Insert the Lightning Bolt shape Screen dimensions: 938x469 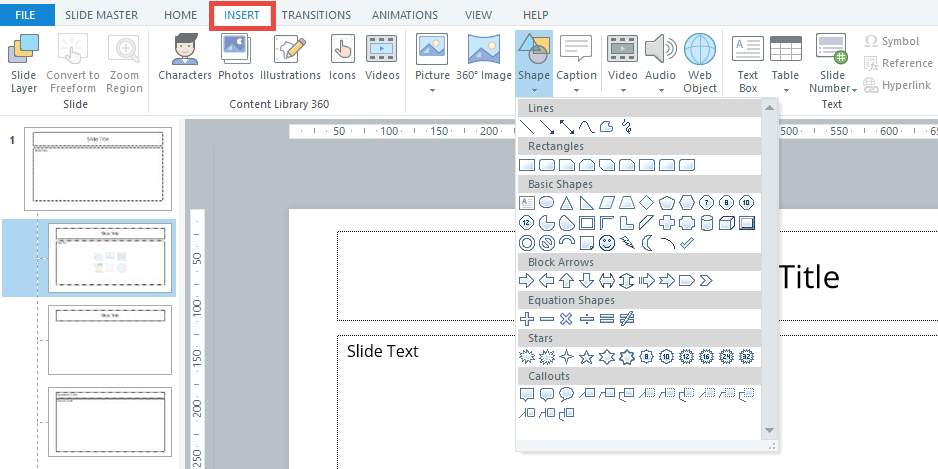[x=626, y=243]
